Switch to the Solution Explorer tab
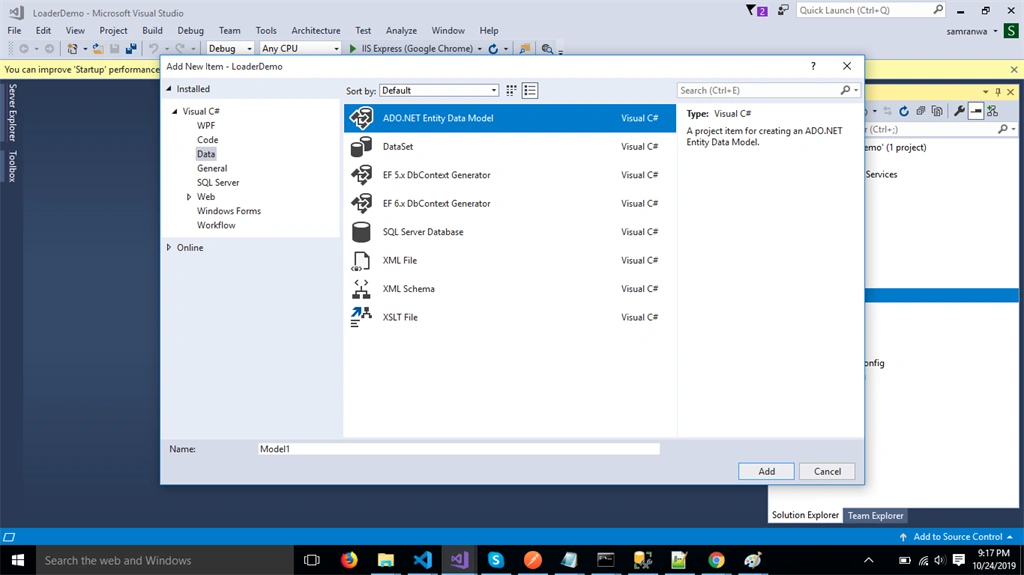1024x575 pixels. 805,515
